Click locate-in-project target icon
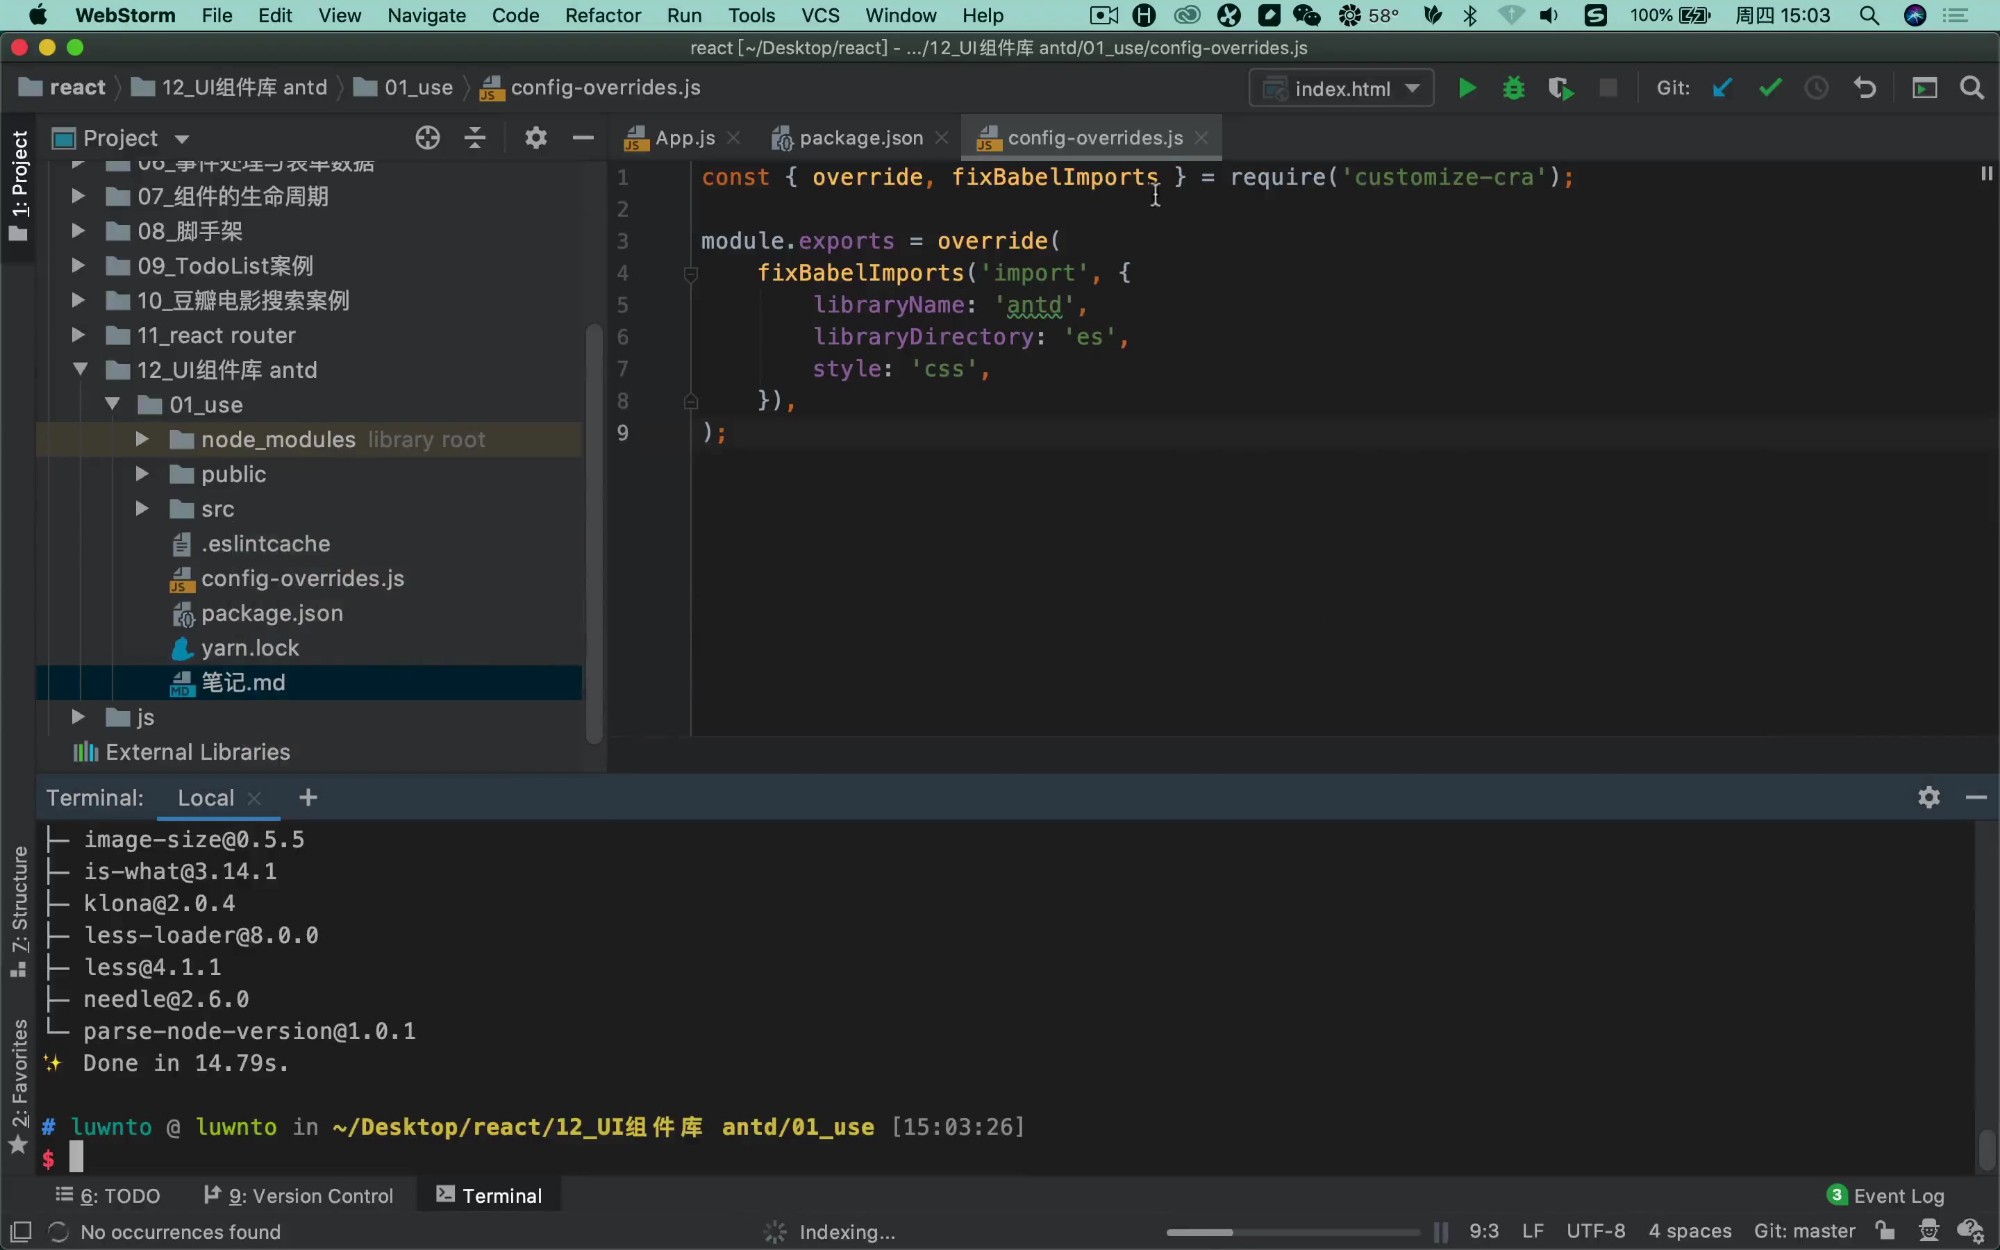Screen dimensions: 2000x1250 (x=427, y=138)
